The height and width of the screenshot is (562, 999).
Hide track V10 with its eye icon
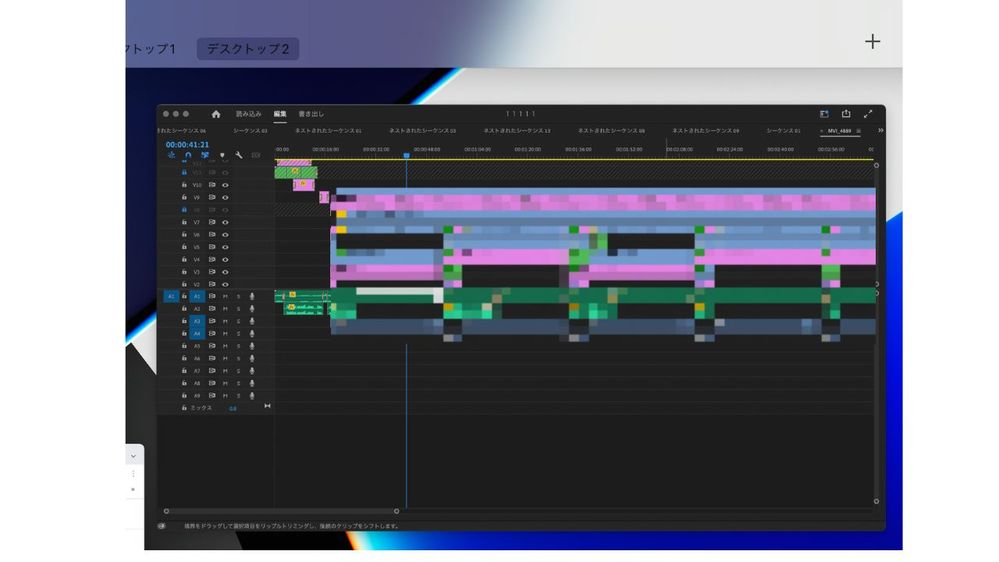point(226,185)
